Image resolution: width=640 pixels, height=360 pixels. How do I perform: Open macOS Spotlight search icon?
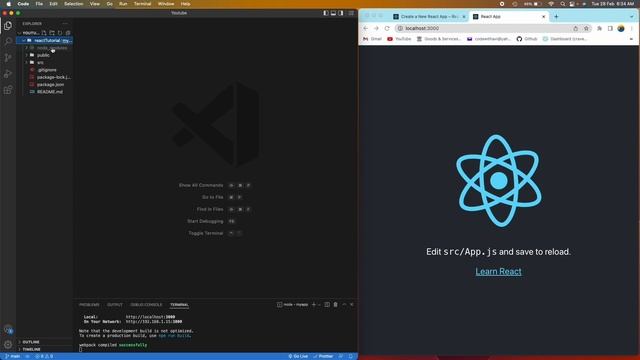562,4
